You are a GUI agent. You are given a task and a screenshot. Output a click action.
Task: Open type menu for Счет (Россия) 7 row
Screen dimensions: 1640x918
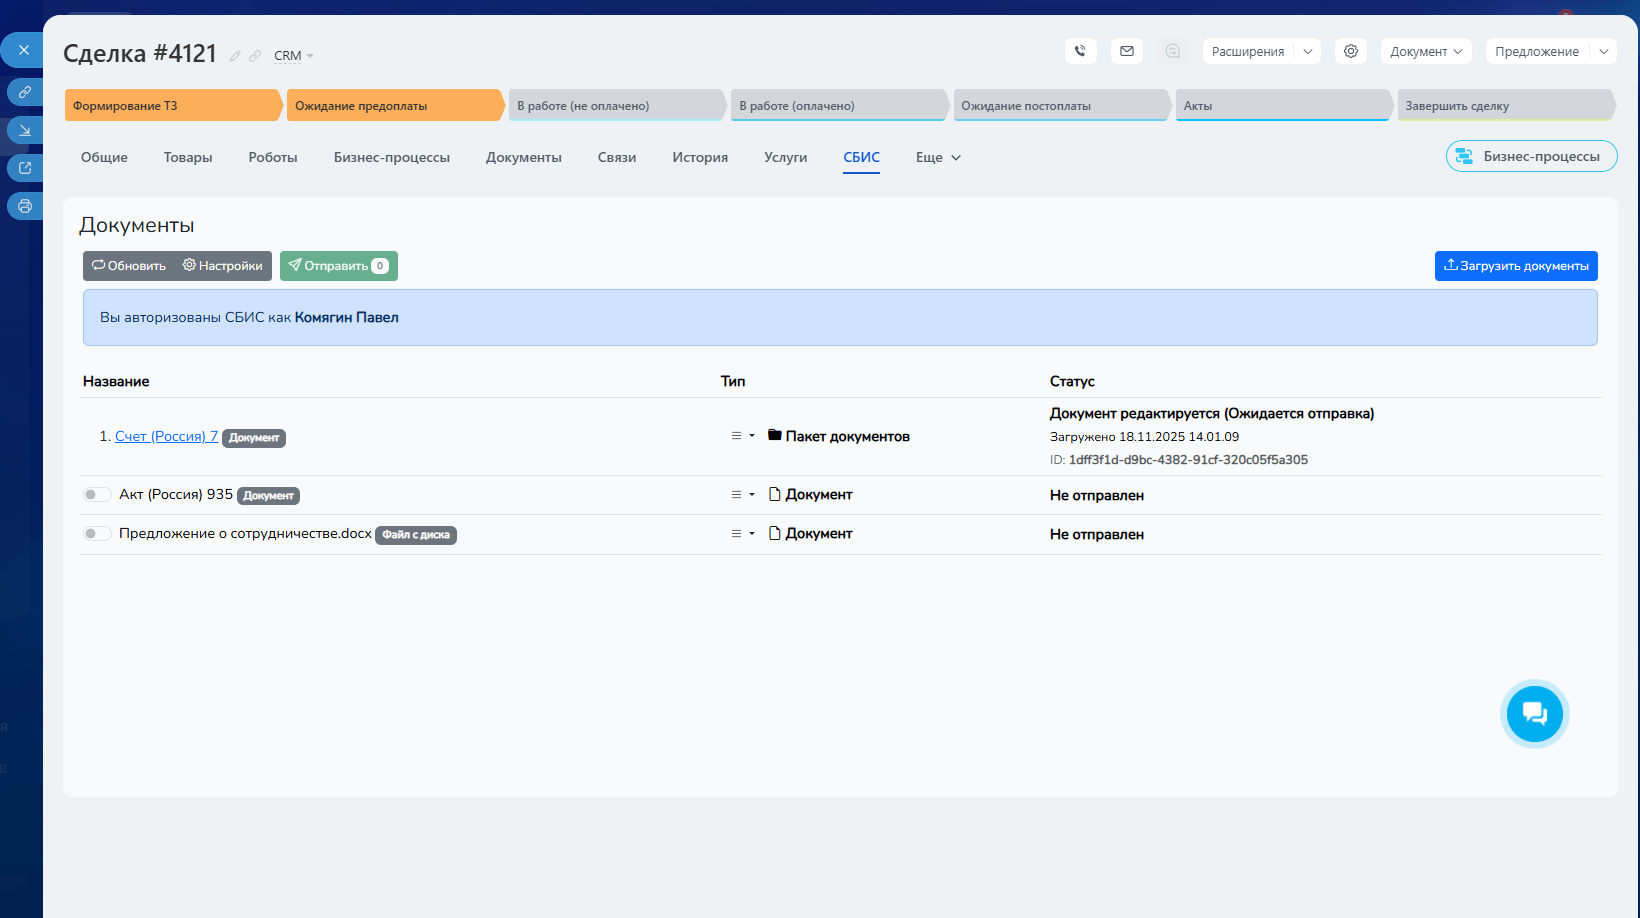[743, 436]
